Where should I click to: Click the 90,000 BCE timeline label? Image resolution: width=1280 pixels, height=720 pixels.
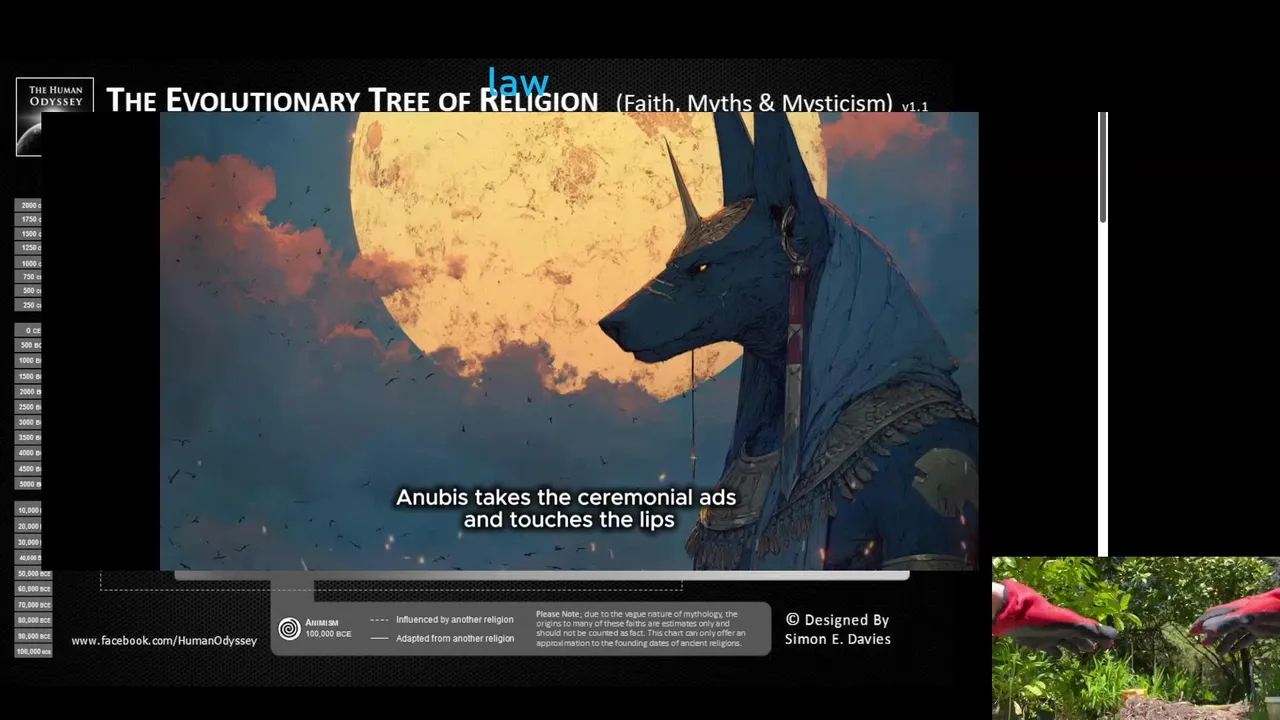[x=33, y=636]
